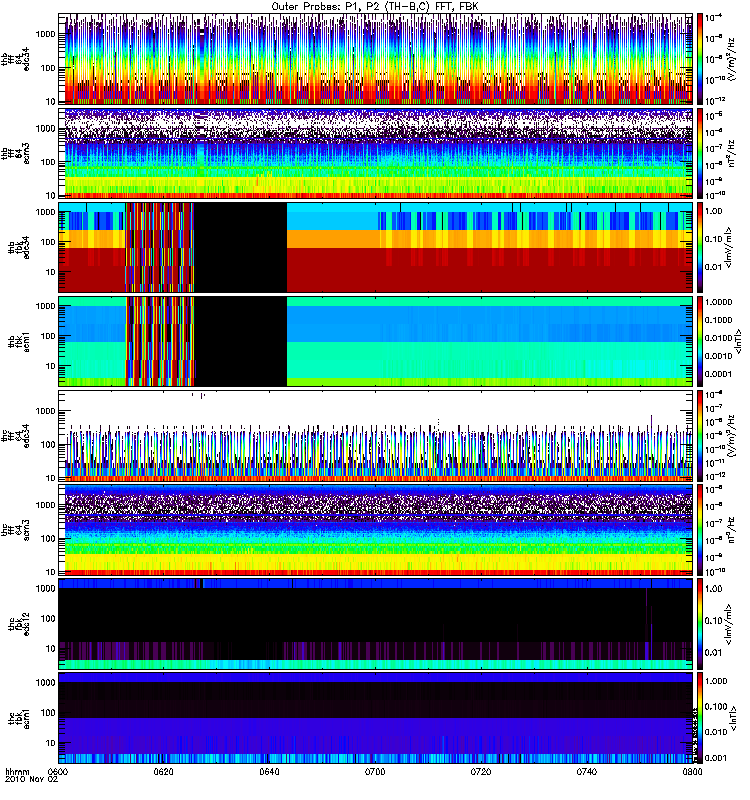Image resolution: width=750 pixels, height=800 pixels.
Task: Click the multicolor noise burst in thb fbk edc34 panel
Action: tap(160, 247)
